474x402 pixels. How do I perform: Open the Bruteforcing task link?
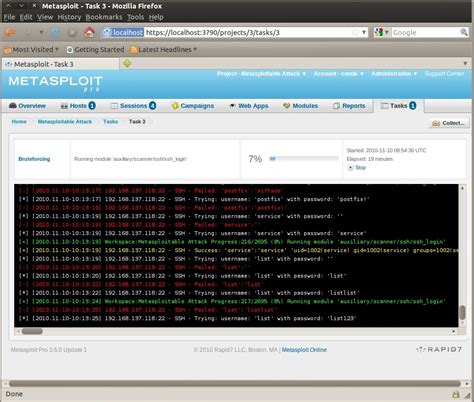pos(34,159)
